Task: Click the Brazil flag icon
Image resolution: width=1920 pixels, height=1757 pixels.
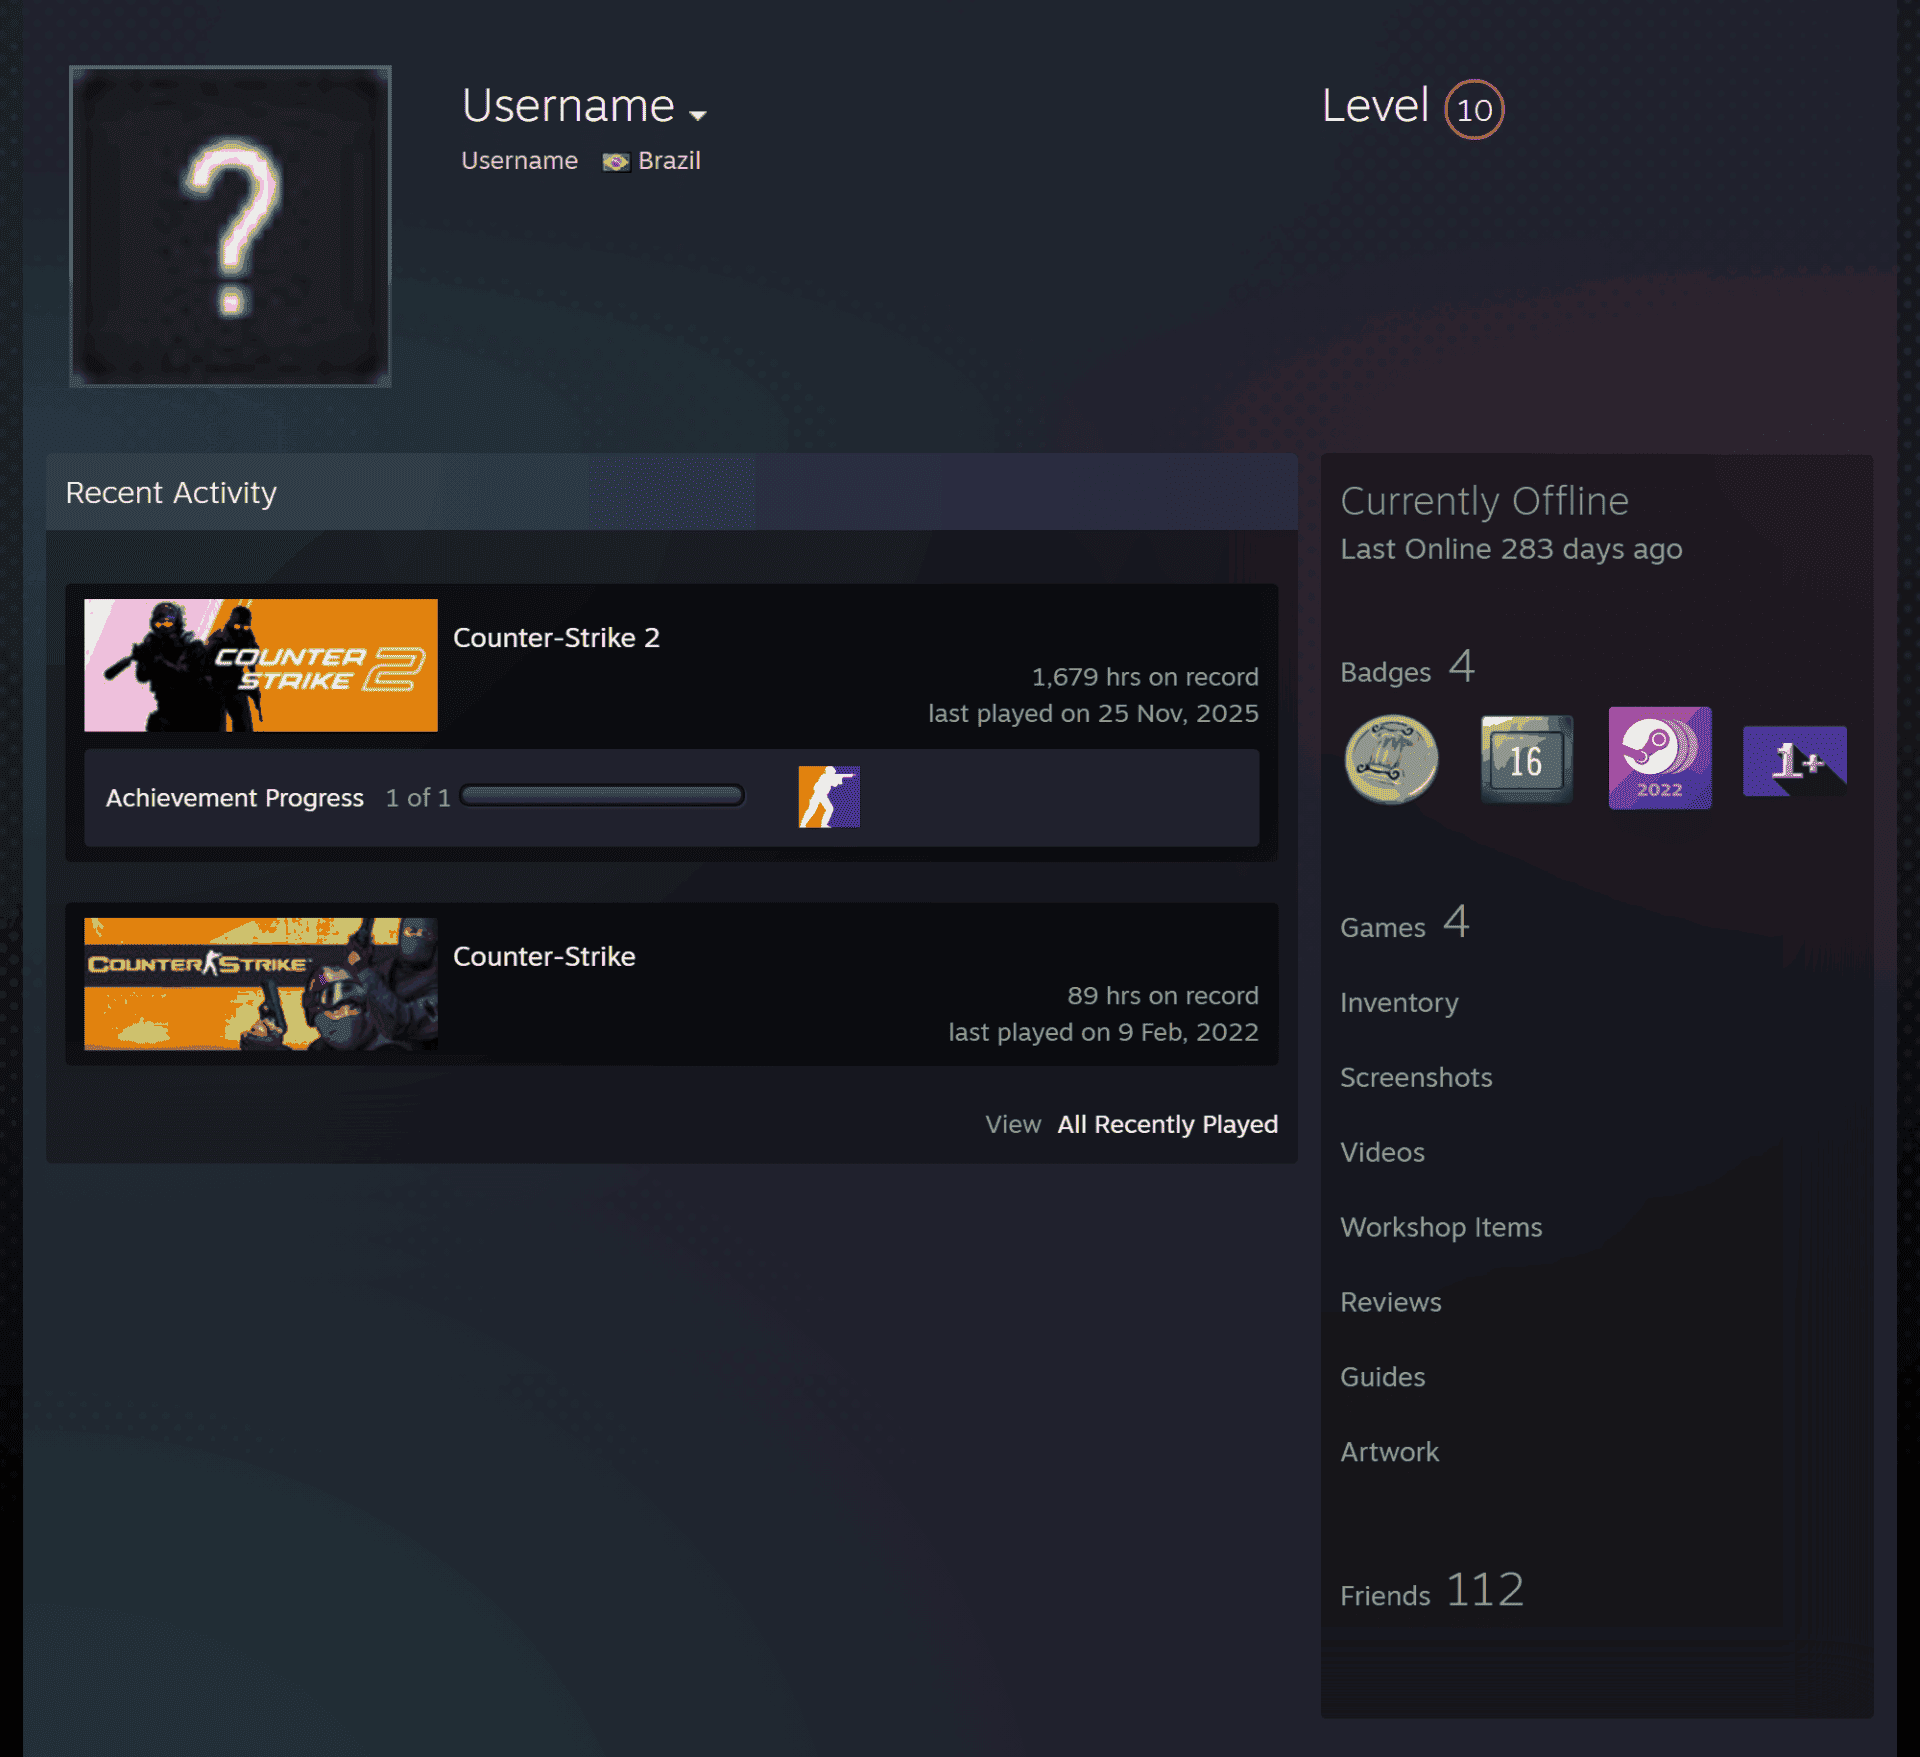Action: click(616, 162)
